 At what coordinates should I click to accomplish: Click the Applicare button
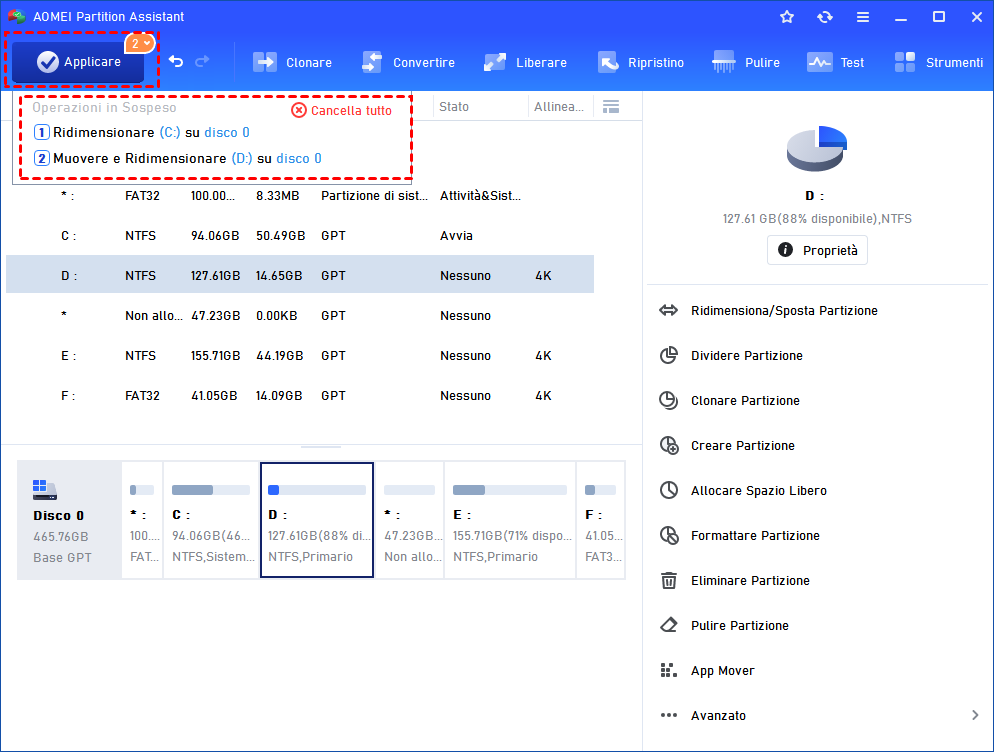point(78,62)
